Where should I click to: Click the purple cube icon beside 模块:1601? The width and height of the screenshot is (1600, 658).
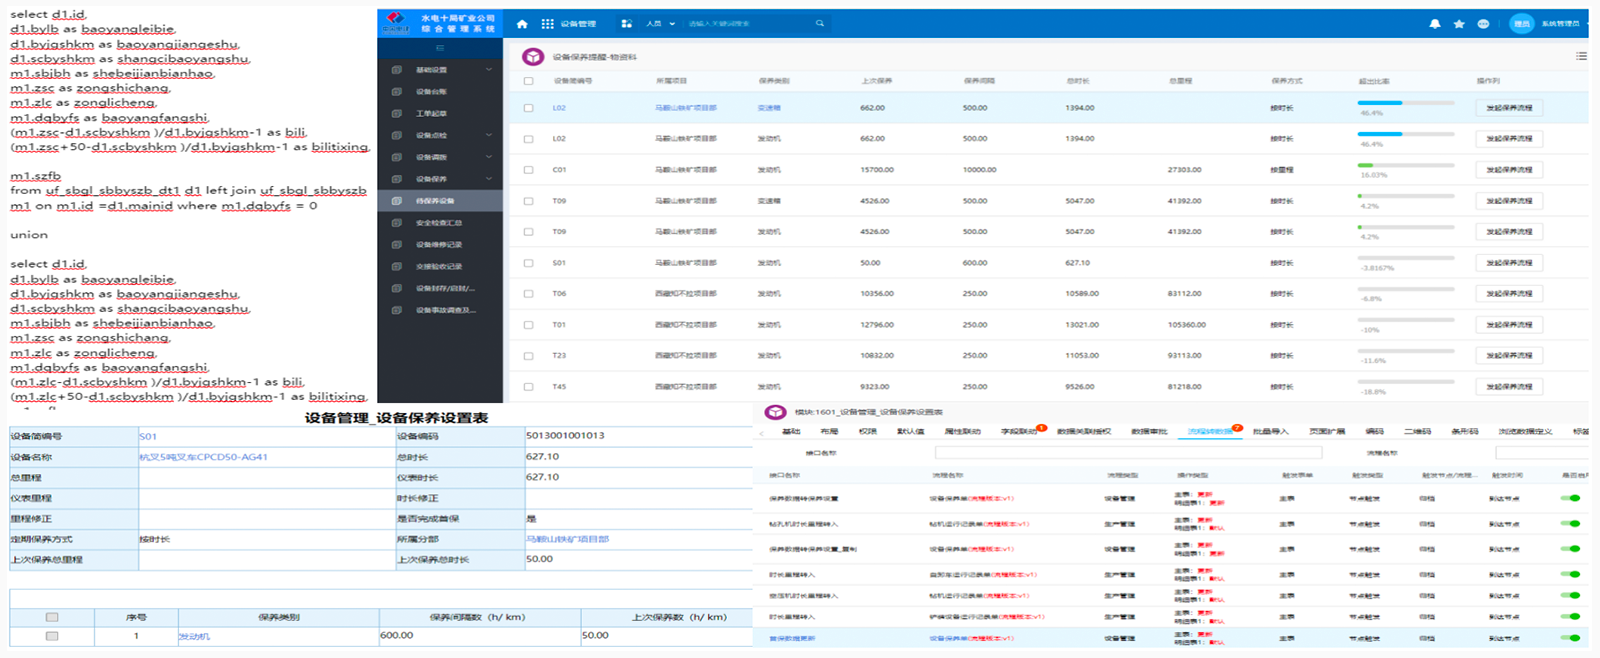[775, 412]
